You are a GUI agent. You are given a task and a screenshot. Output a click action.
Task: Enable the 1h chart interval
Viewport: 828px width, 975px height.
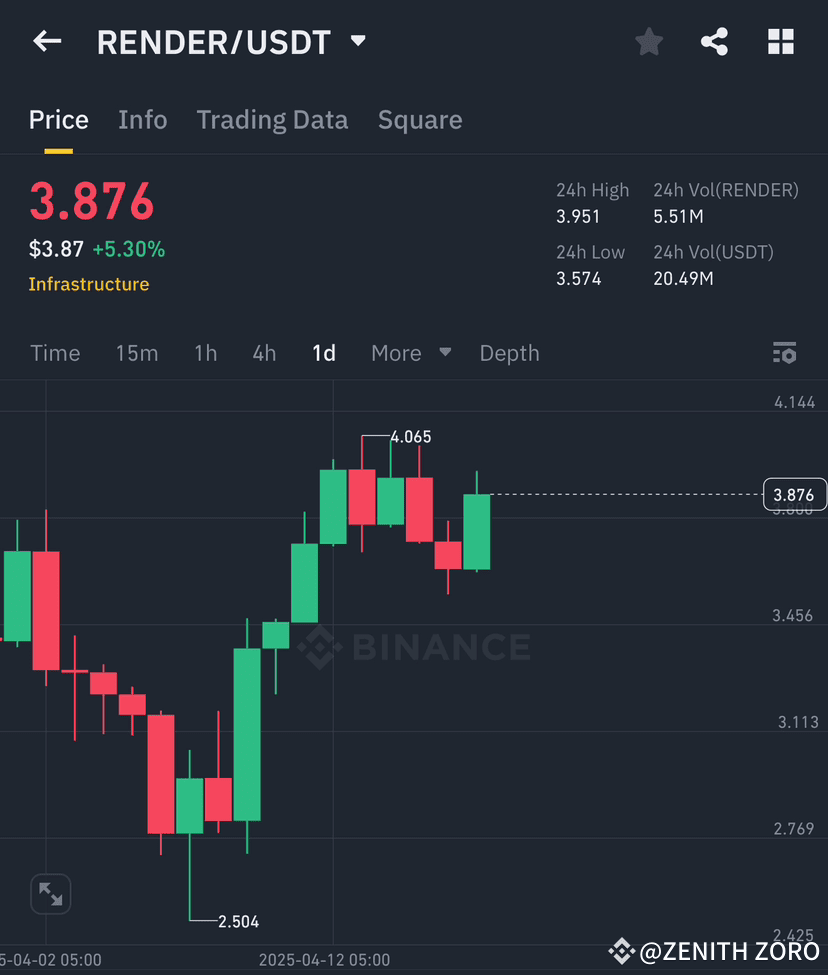(205, 353)
